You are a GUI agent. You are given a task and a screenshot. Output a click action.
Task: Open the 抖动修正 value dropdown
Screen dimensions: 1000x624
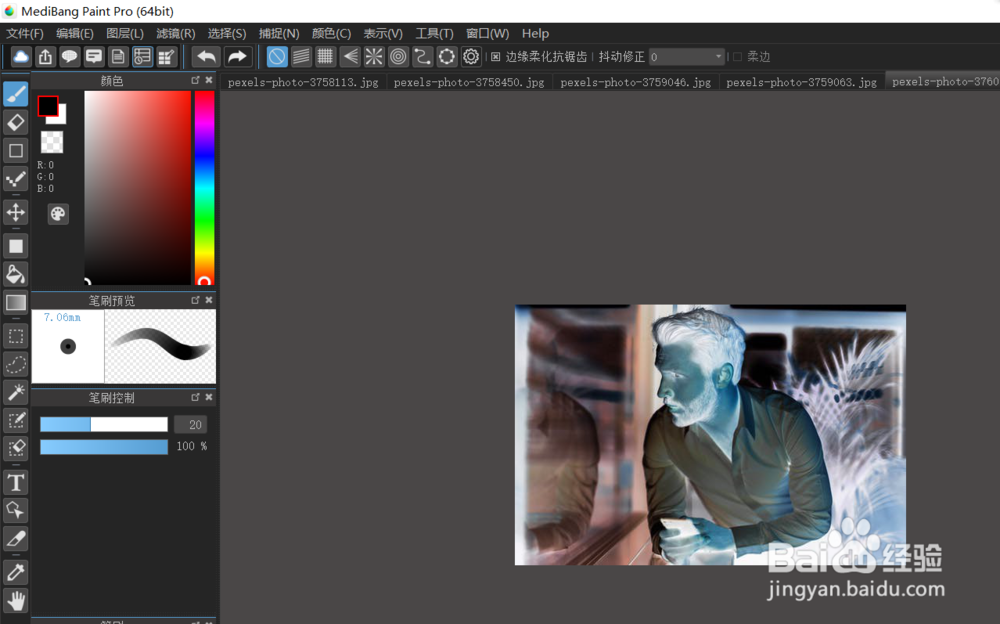pyautogui.click(x=687, y=57)
